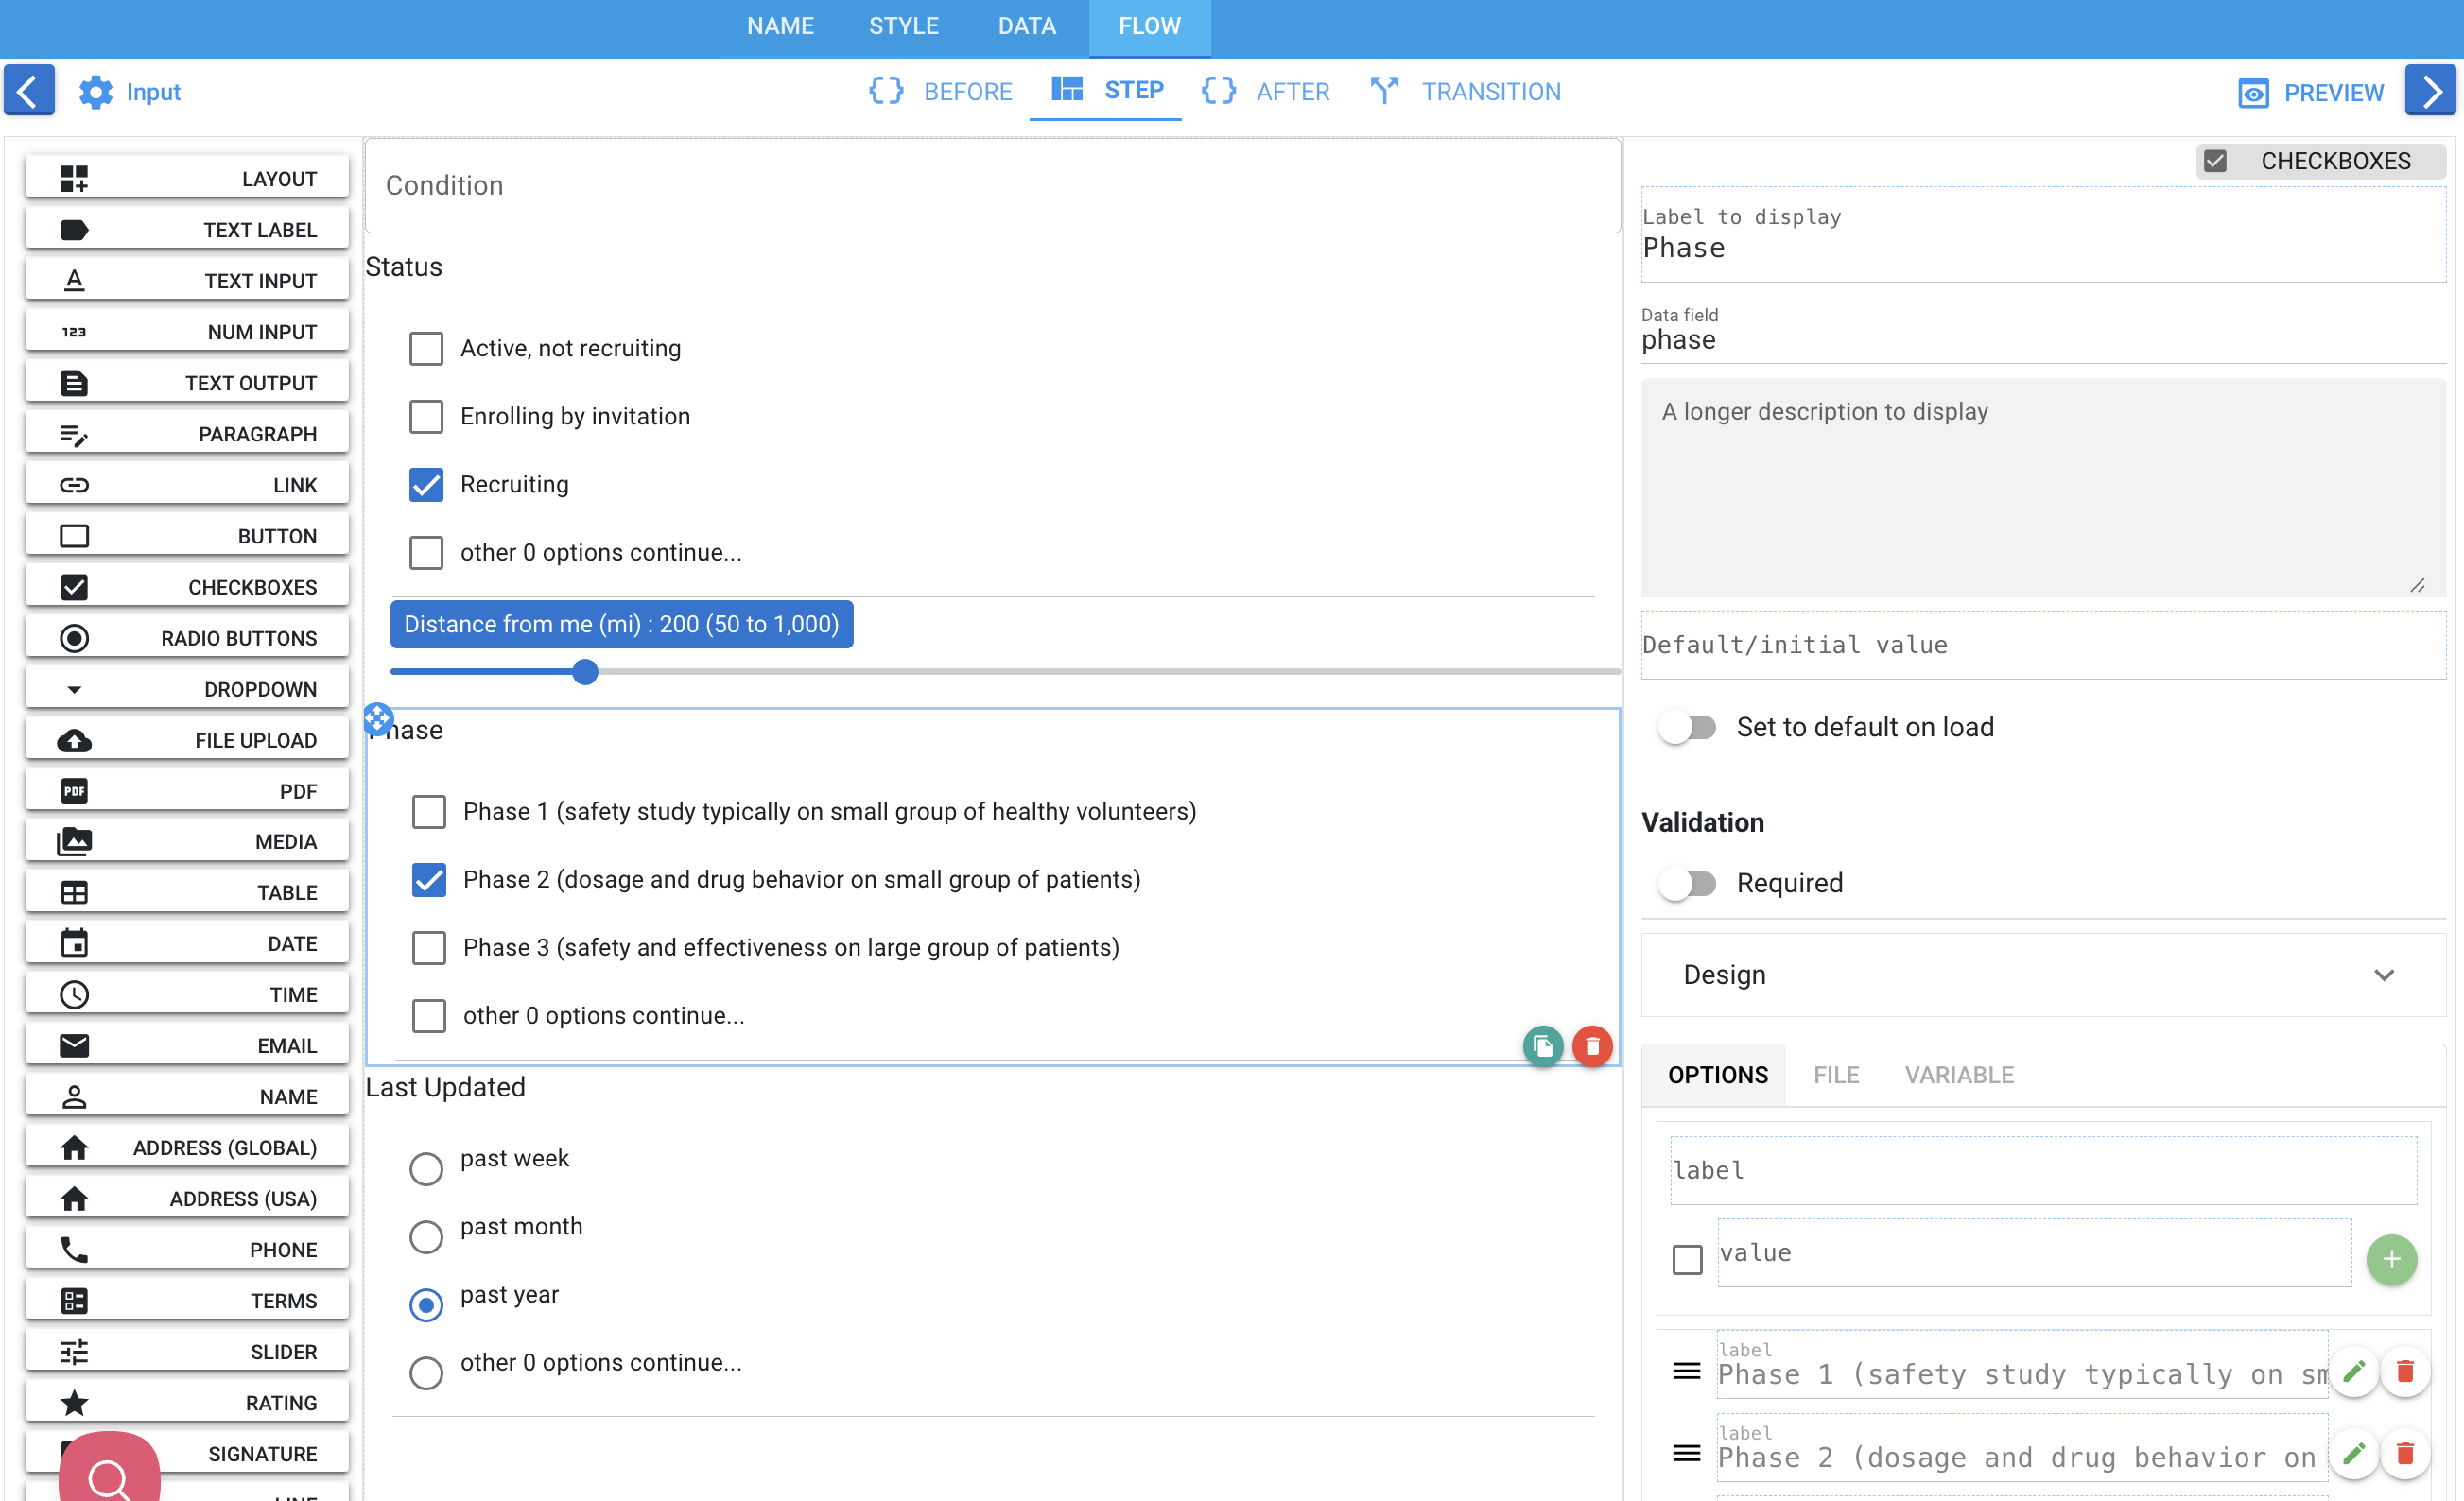
Task: Check the new option value checkbox
Action: [x=1687, y=1259]
